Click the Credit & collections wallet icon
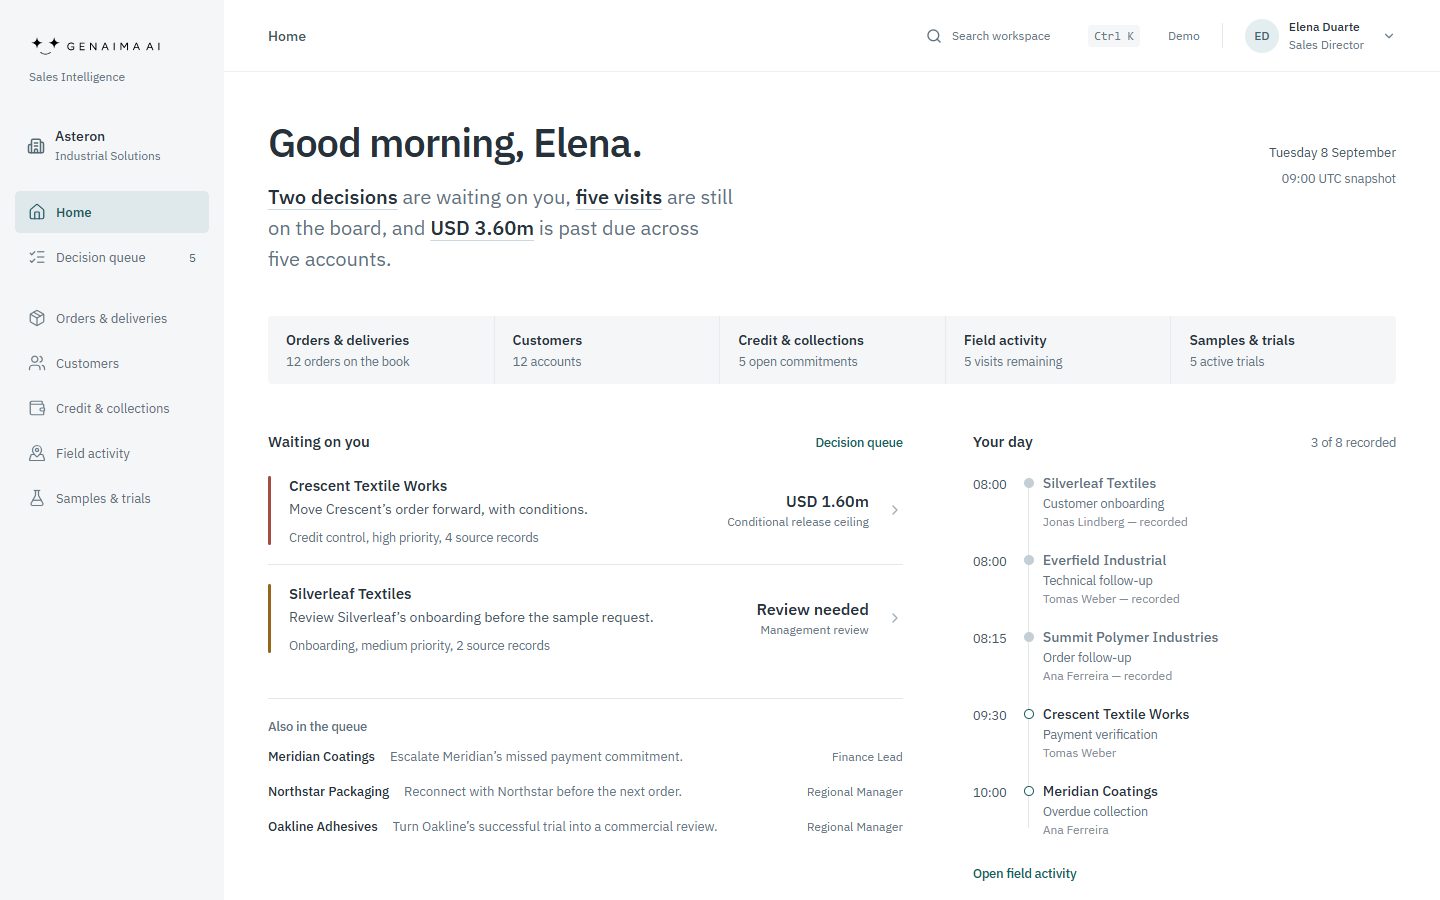This screenshot has width=1440, height=900. coord(37,408)
